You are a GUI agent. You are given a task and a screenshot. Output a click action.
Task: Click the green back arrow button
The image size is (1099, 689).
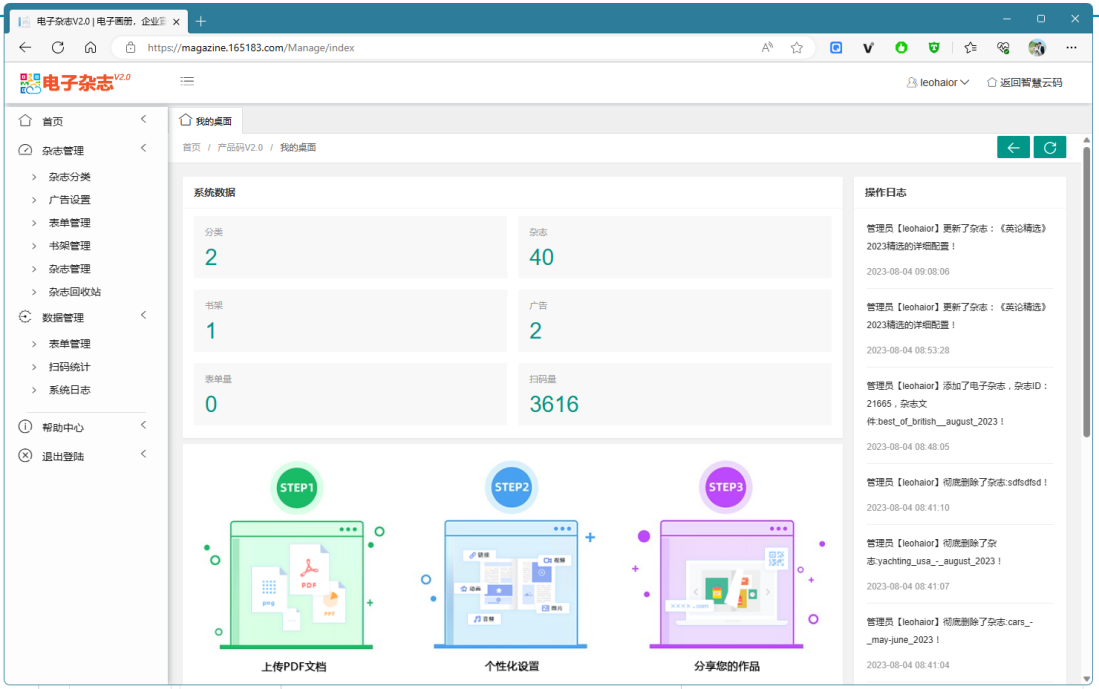click(1013, 148)
